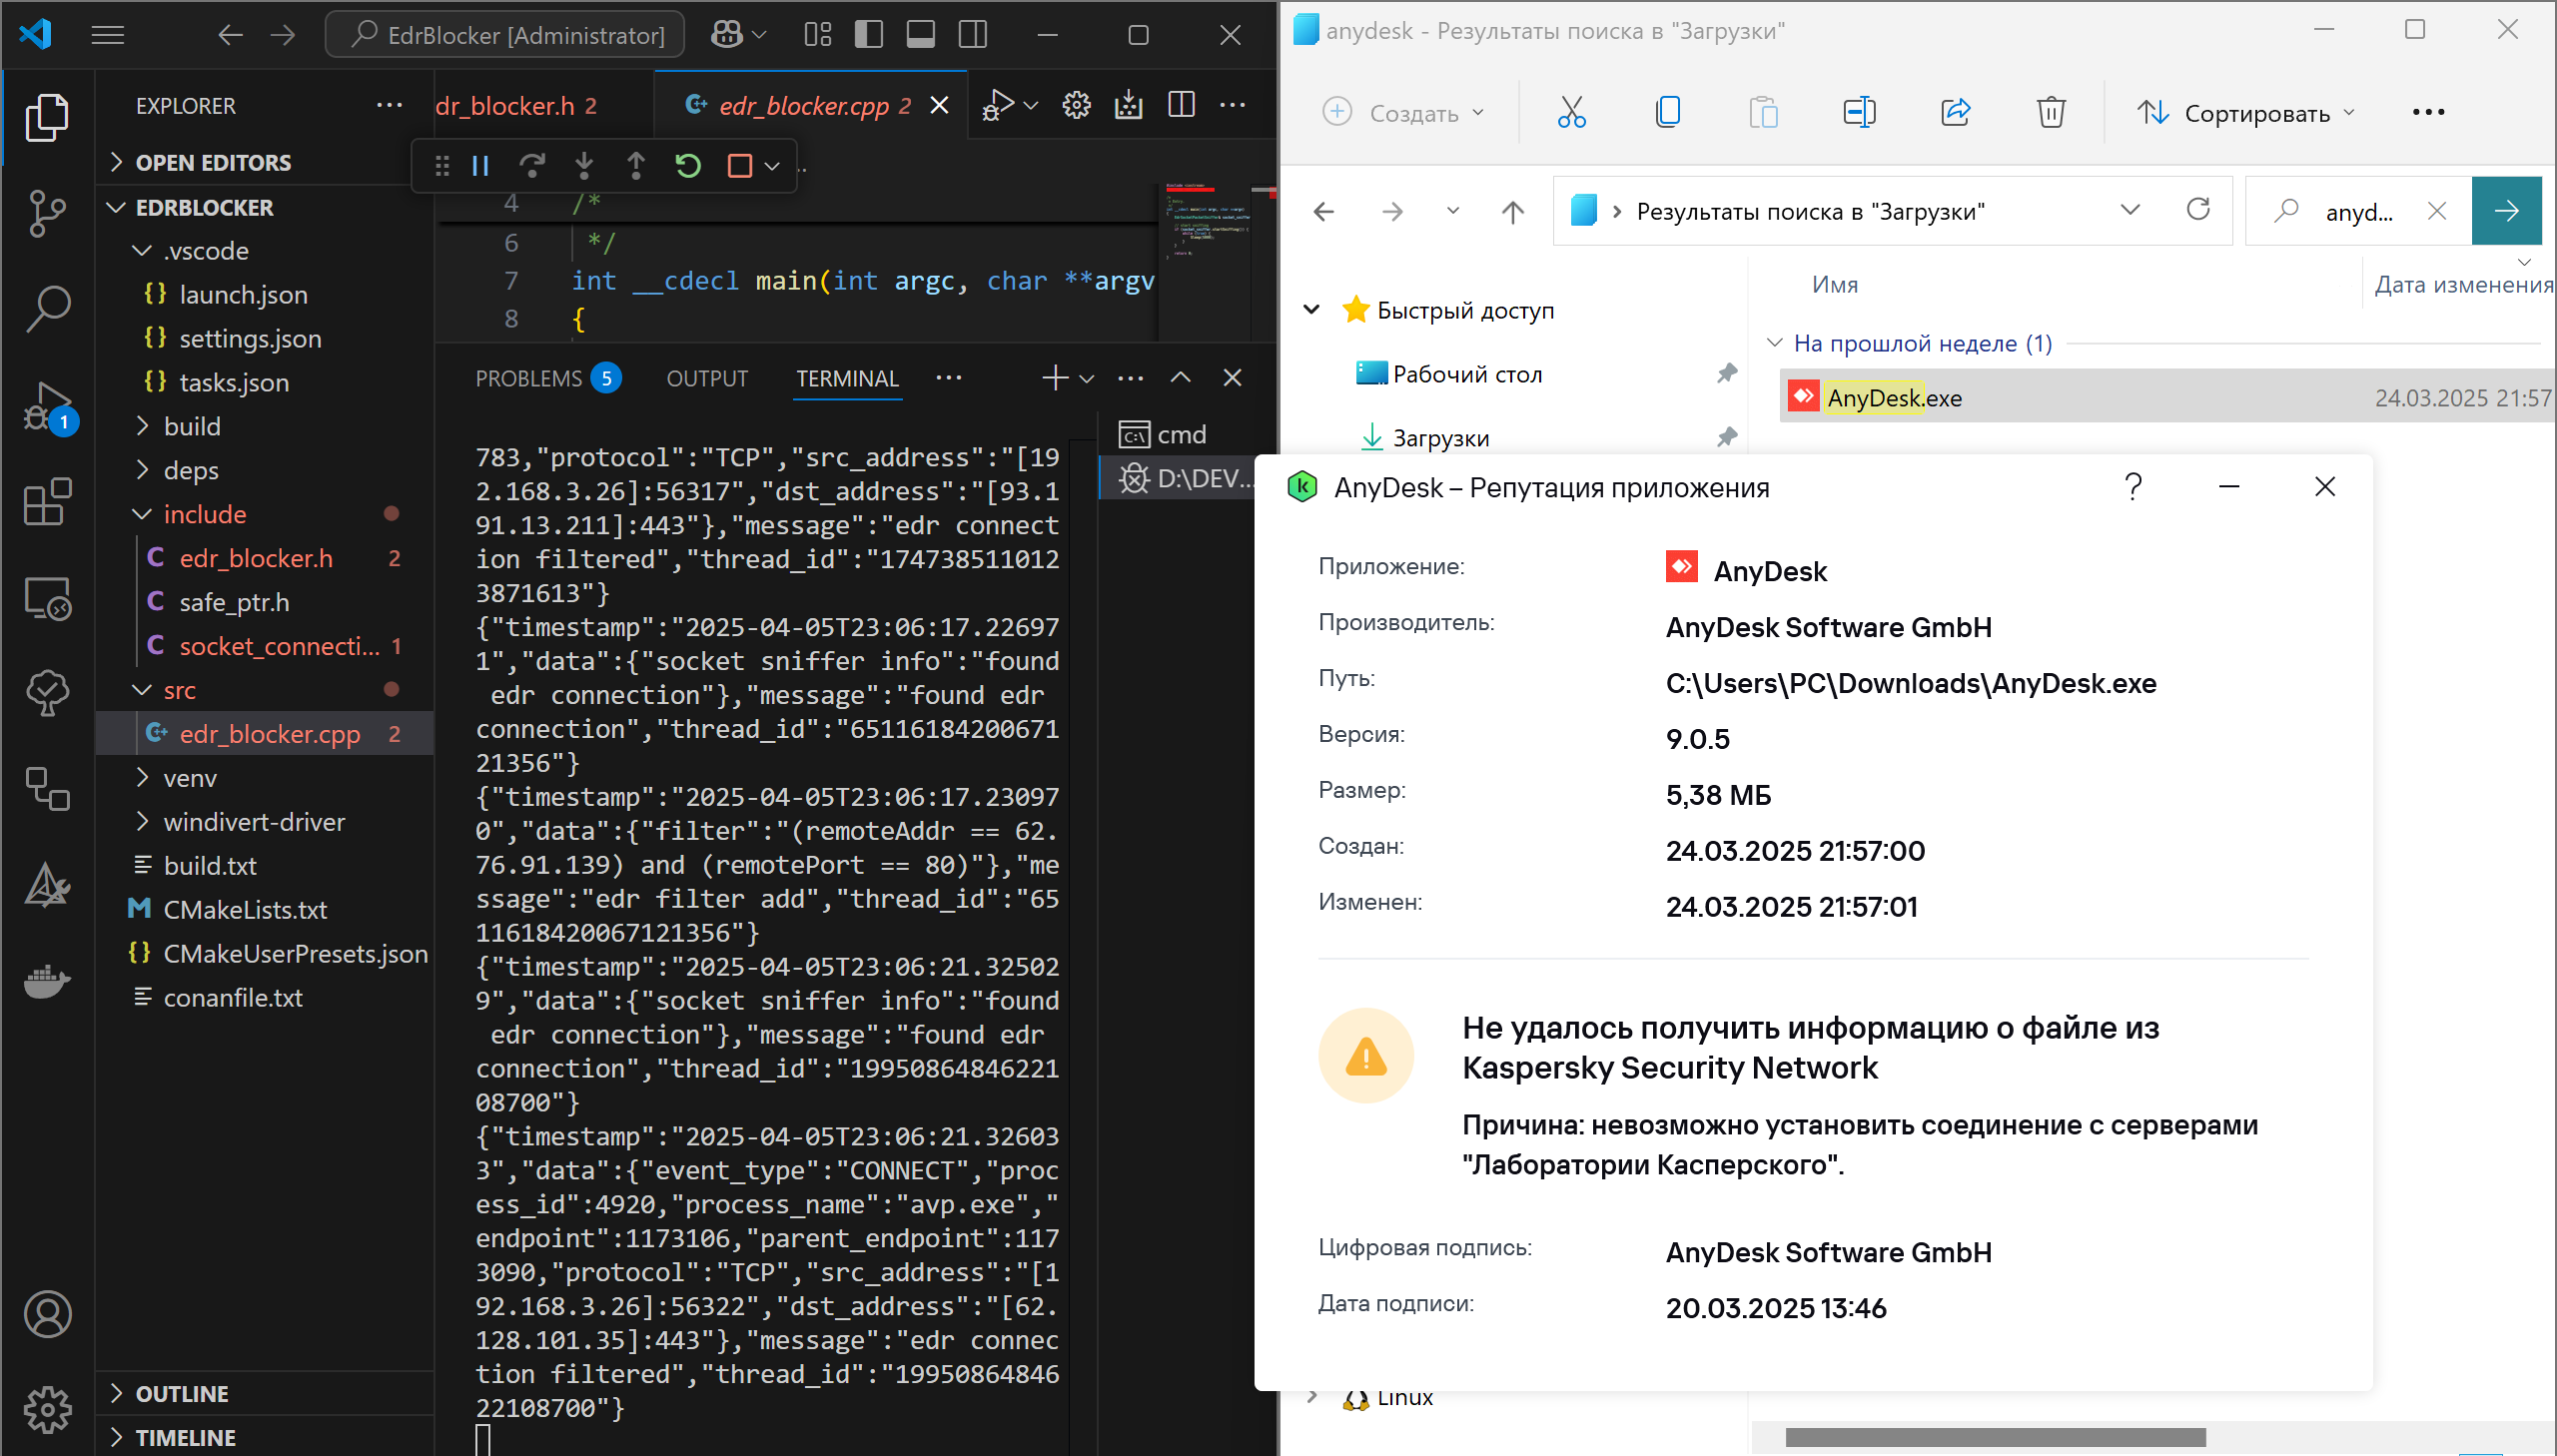Open the Extensions view in VS Code

click(x=47, y=502)
